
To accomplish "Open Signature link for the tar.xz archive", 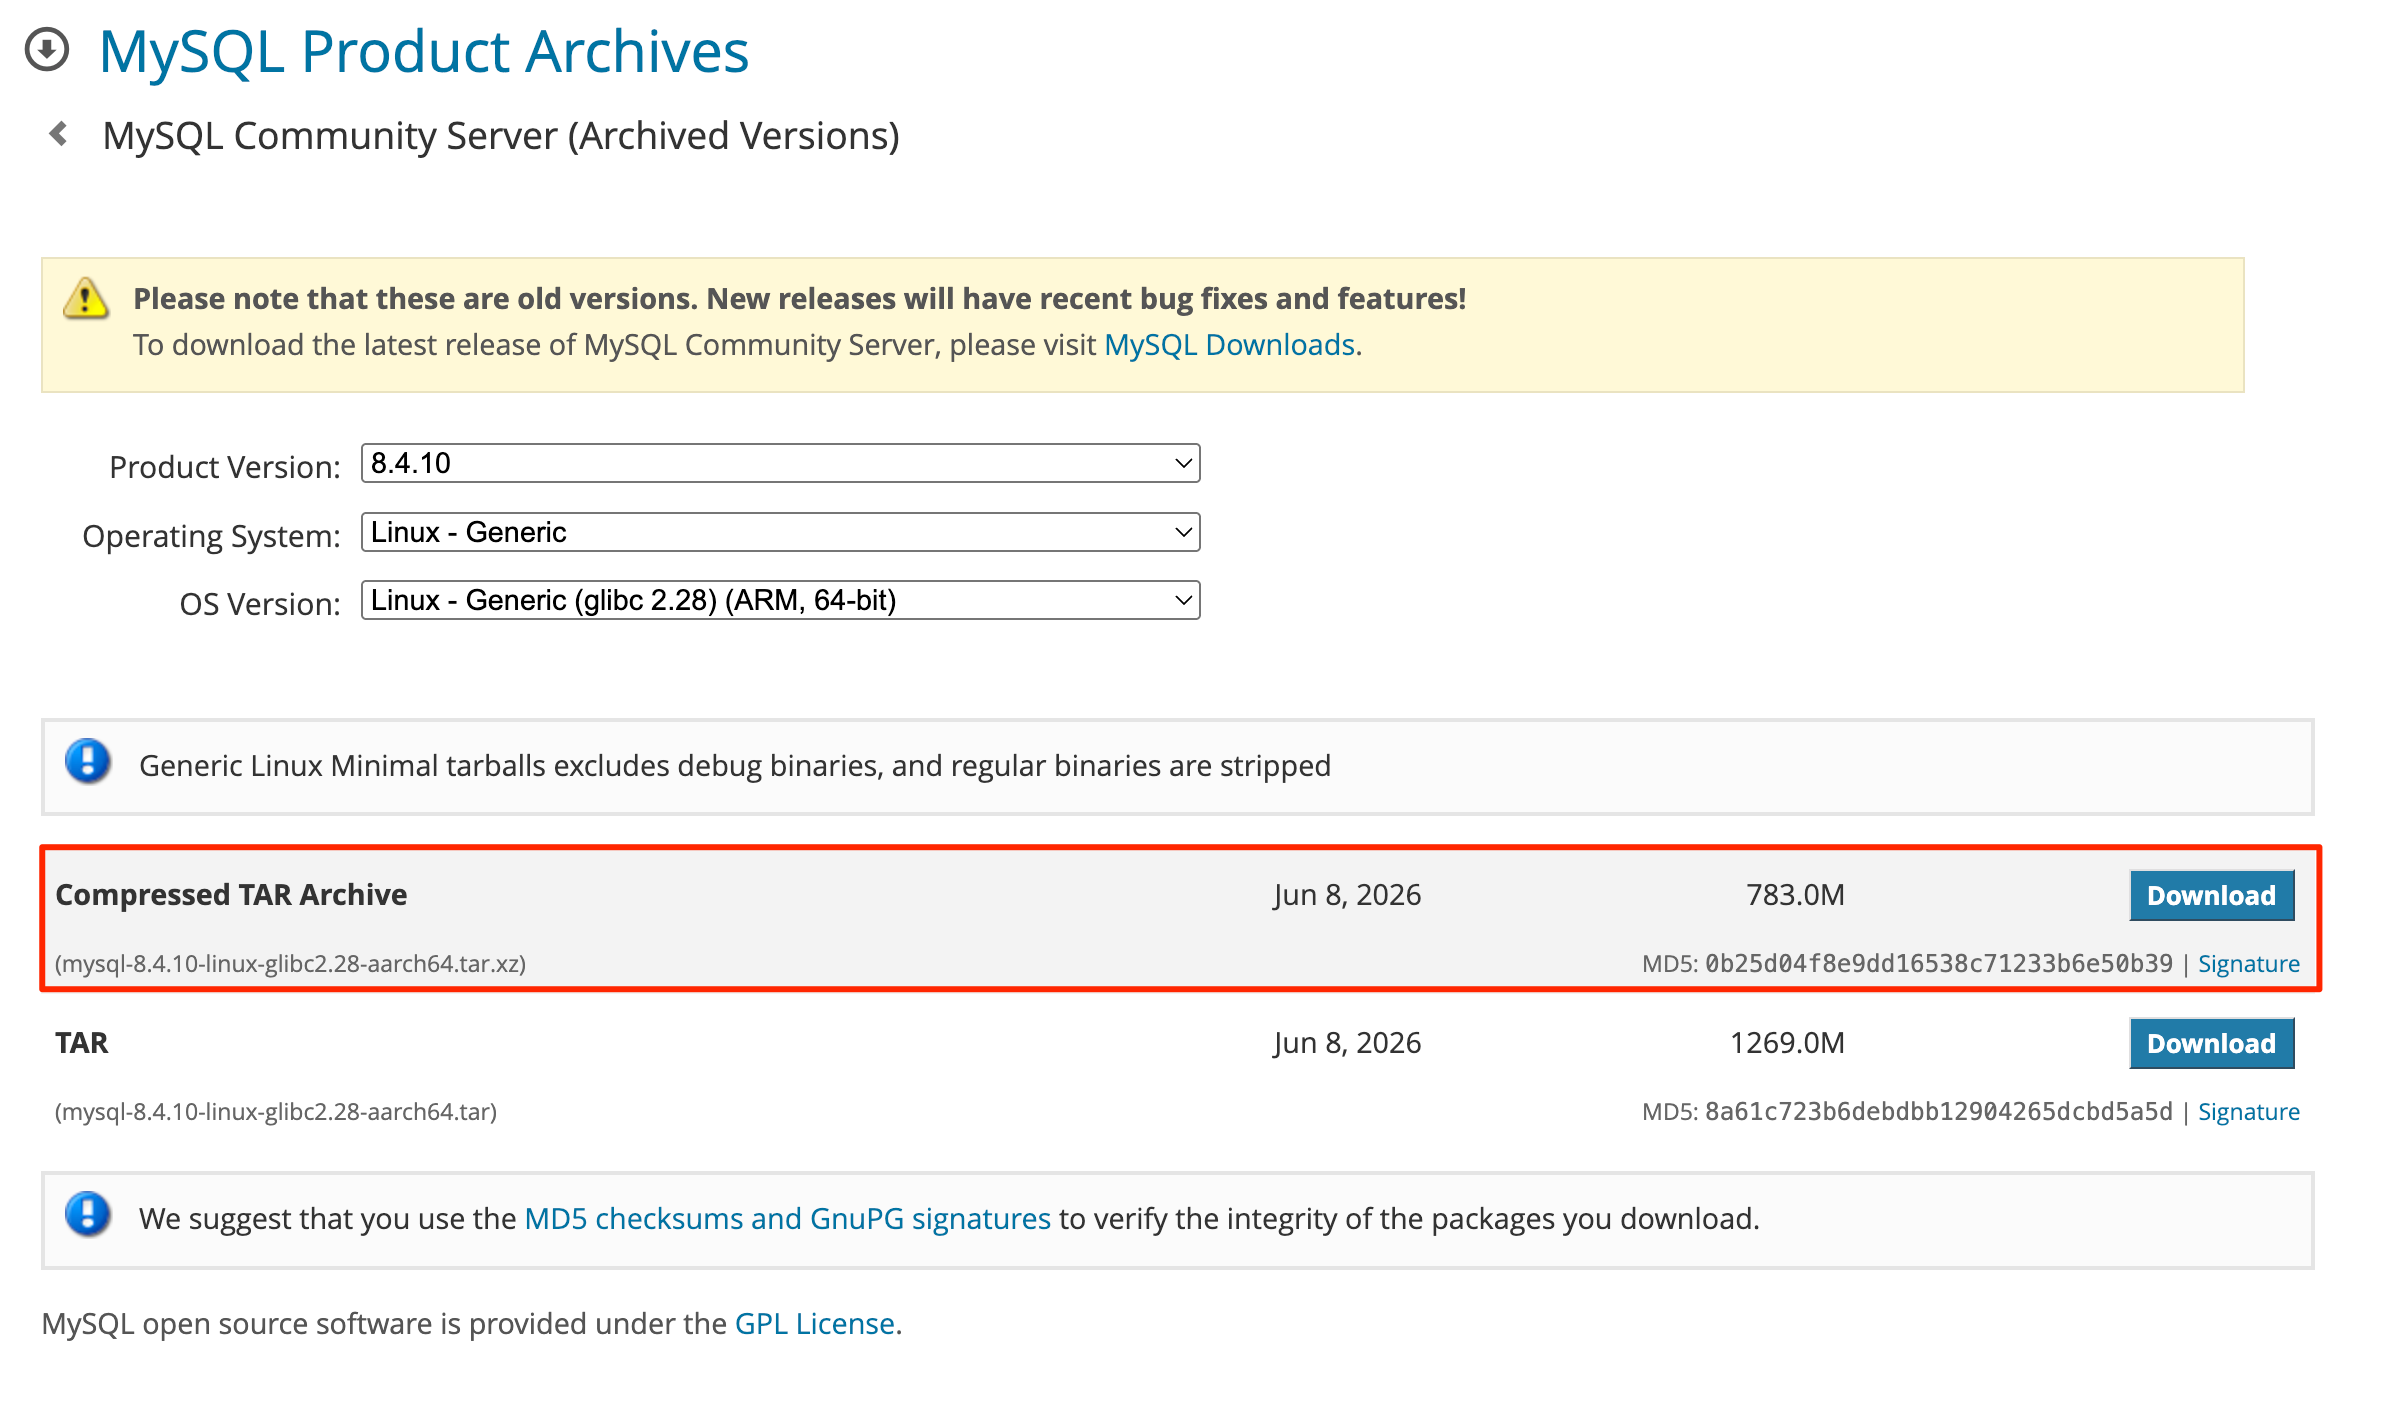I will [x=2248, y=964].
